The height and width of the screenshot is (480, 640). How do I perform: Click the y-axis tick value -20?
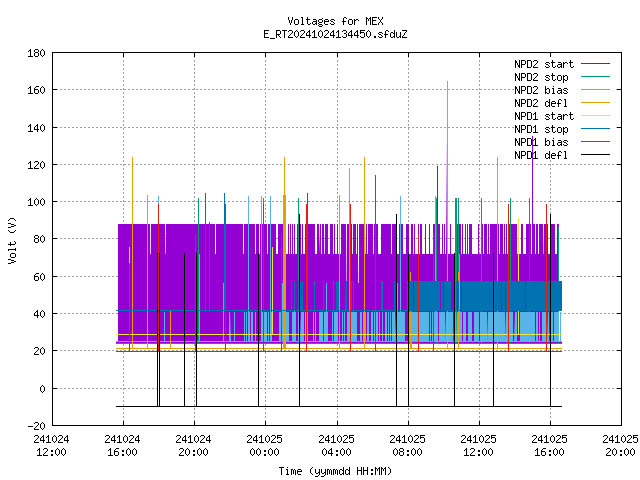[x=36, y=426]
